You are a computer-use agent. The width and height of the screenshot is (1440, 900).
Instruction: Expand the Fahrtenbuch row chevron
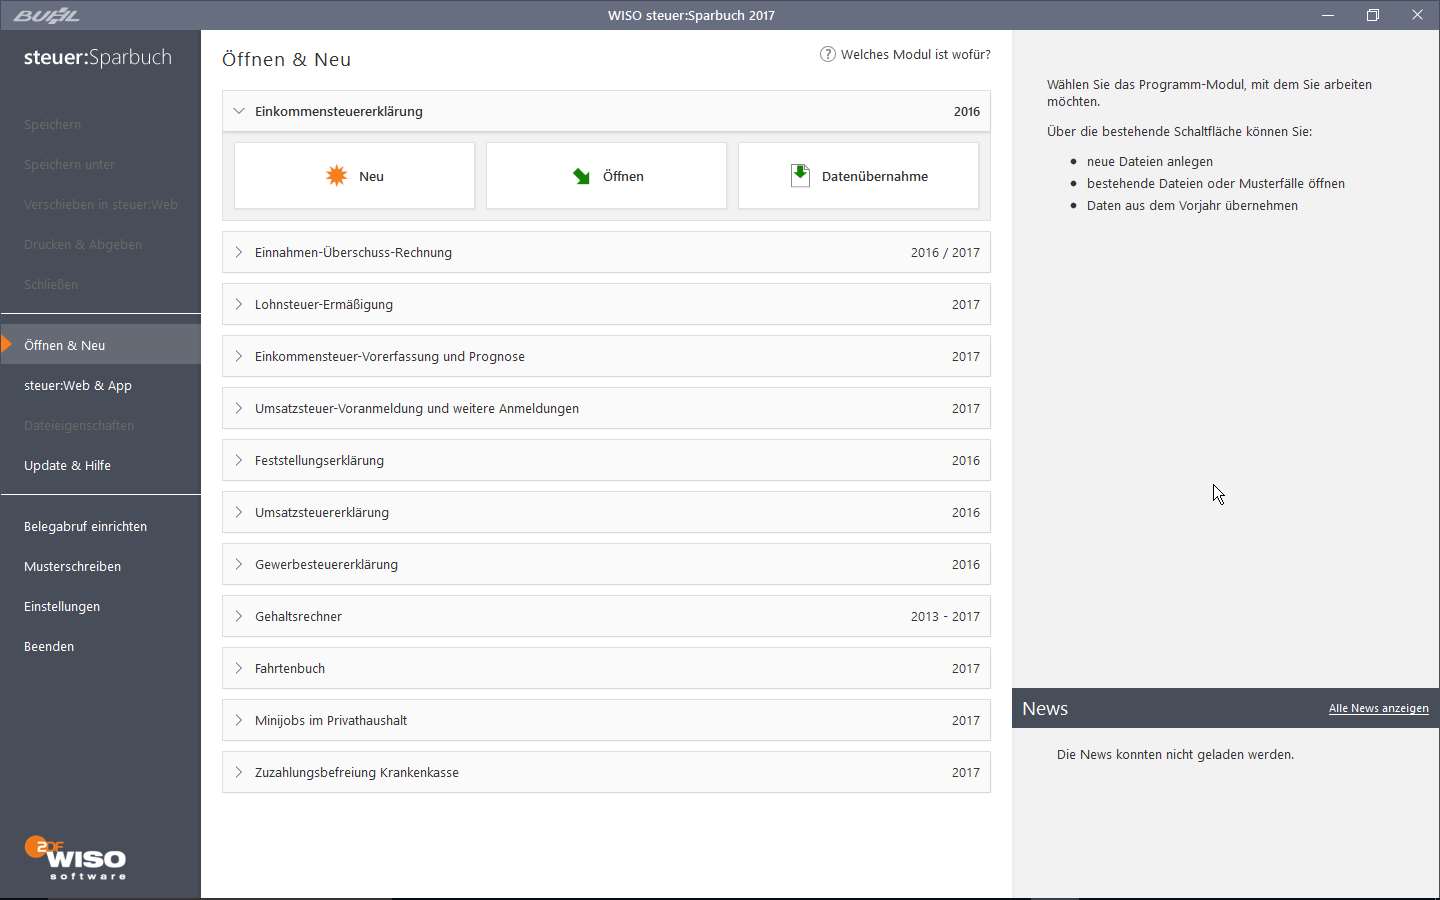tap(239, 669)
